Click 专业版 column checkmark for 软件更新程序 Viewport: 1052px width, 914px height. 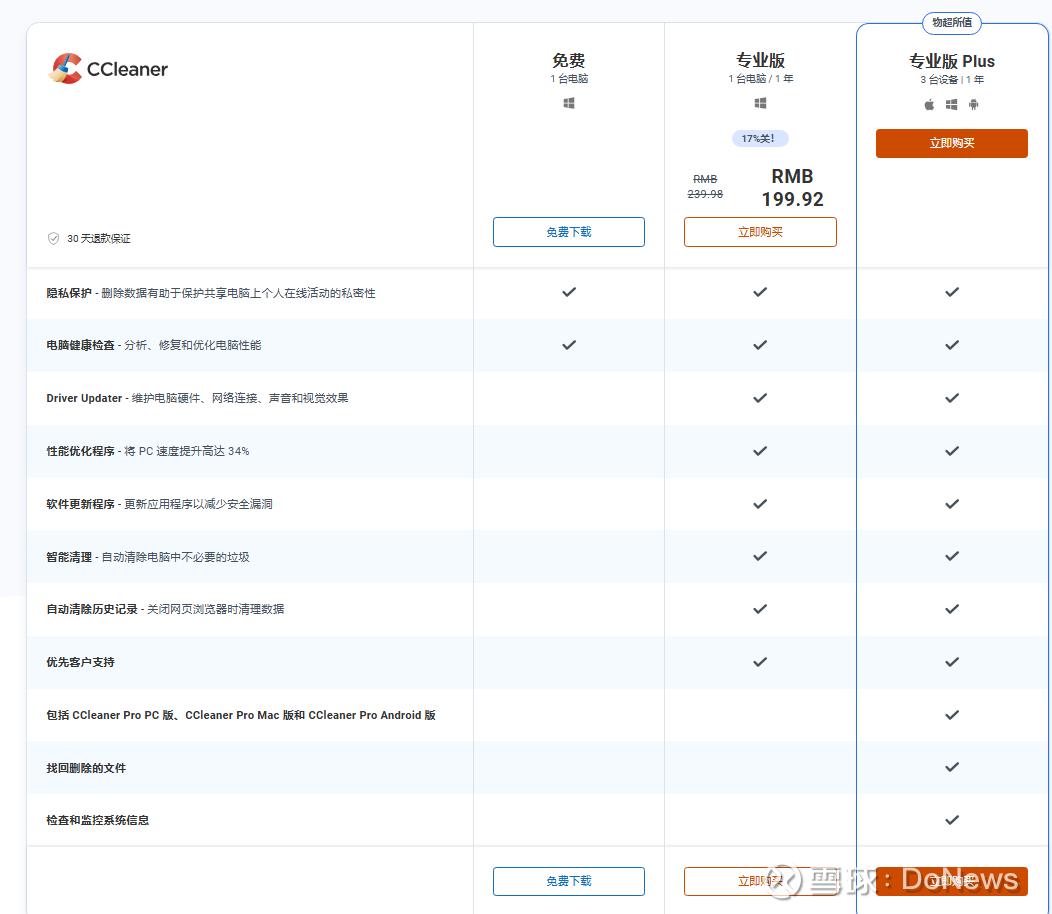[760, 504]
